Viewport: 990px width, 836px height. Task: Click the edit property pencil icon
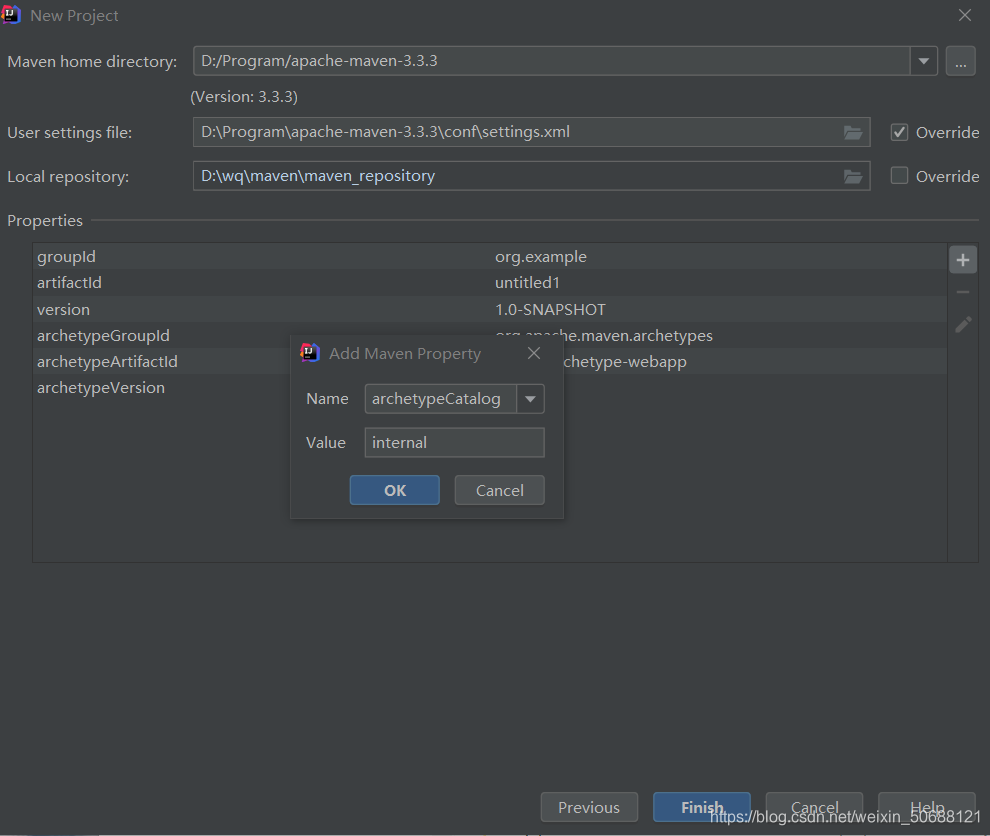click(x=963, y=325)
